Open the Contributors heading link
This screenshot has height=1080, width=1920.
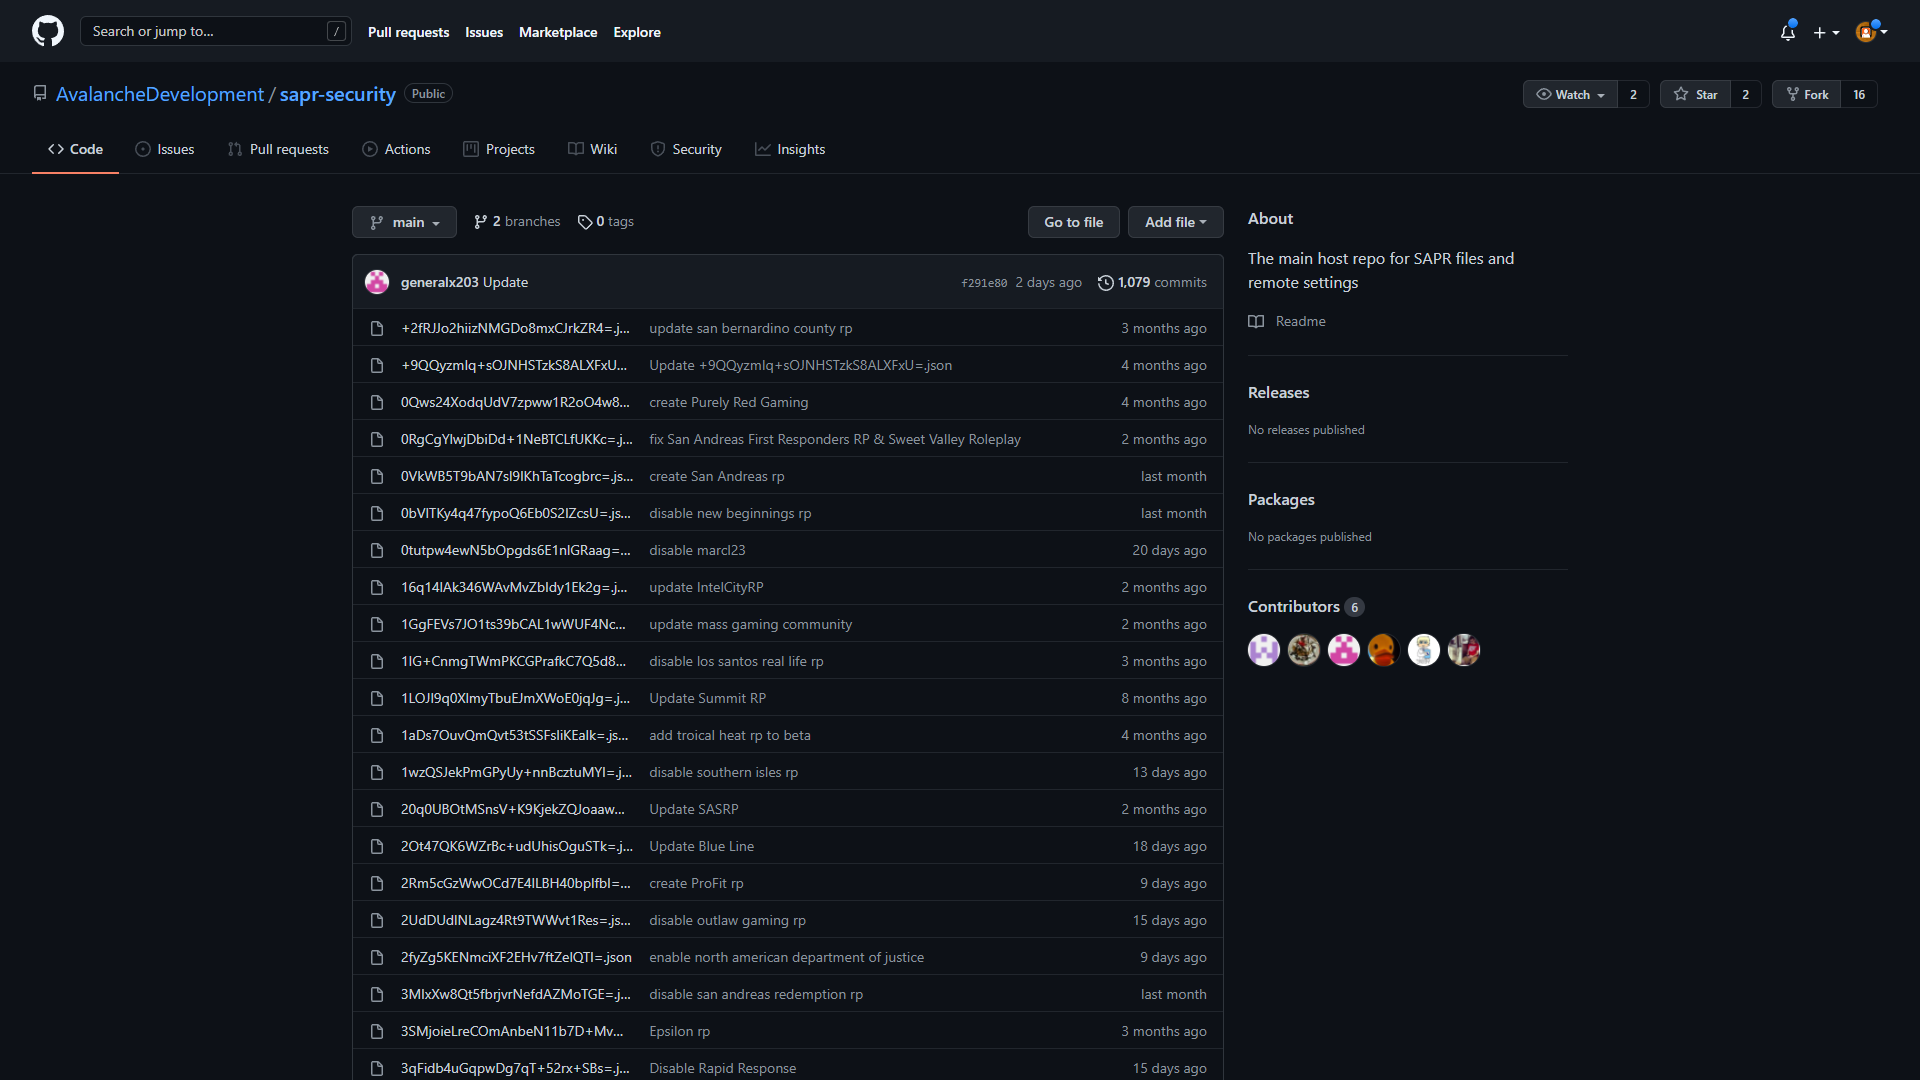coord(1305,606)
